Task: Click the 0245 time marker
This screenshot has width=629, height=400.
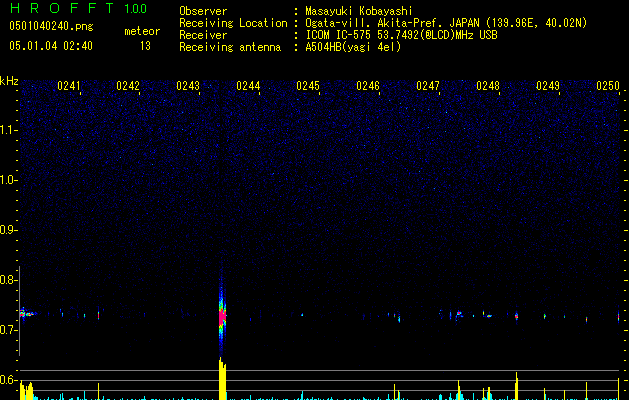Action: 308,86
